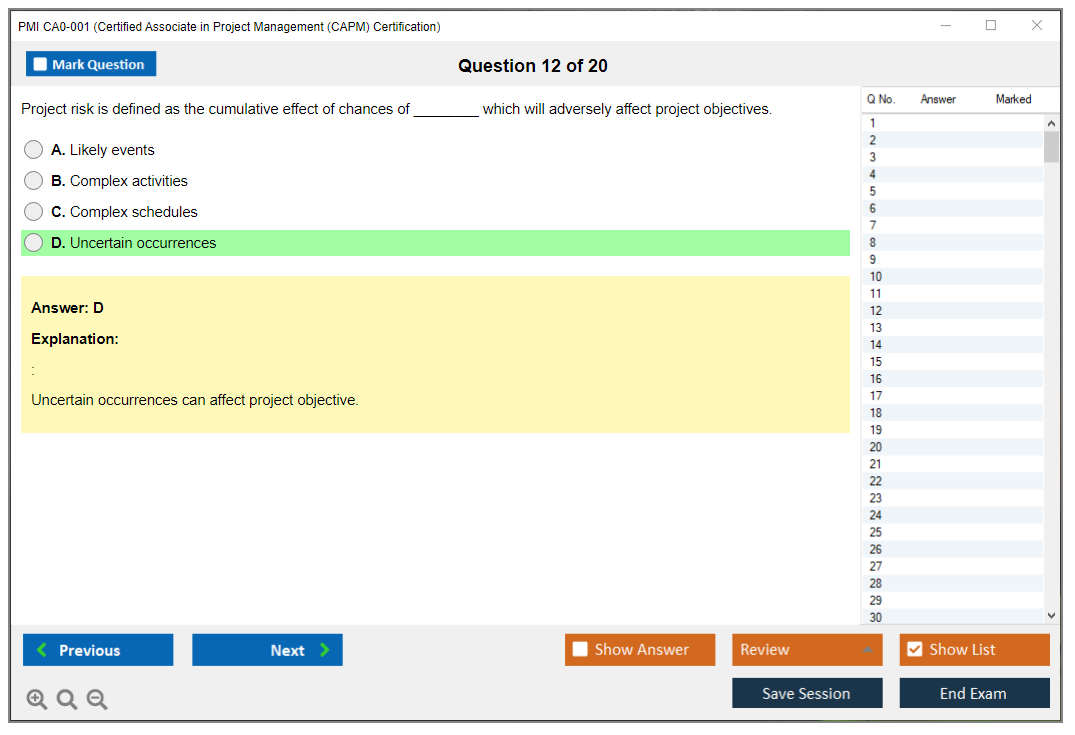Pick option C Complex schedules

pyautogui.click(x=34, y=212)
